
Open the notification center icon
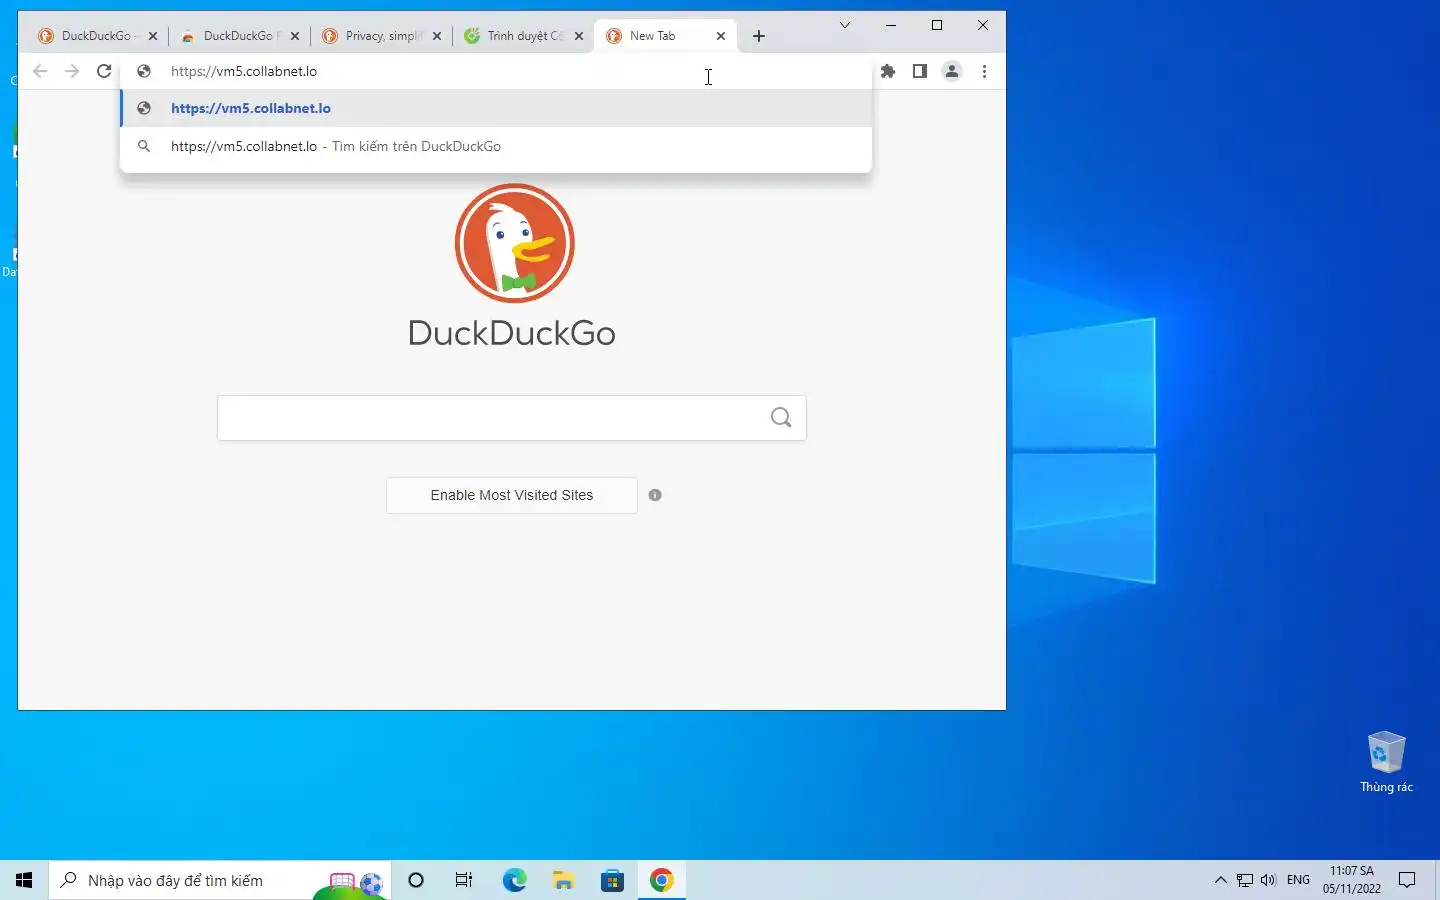tap(1407, 880)
